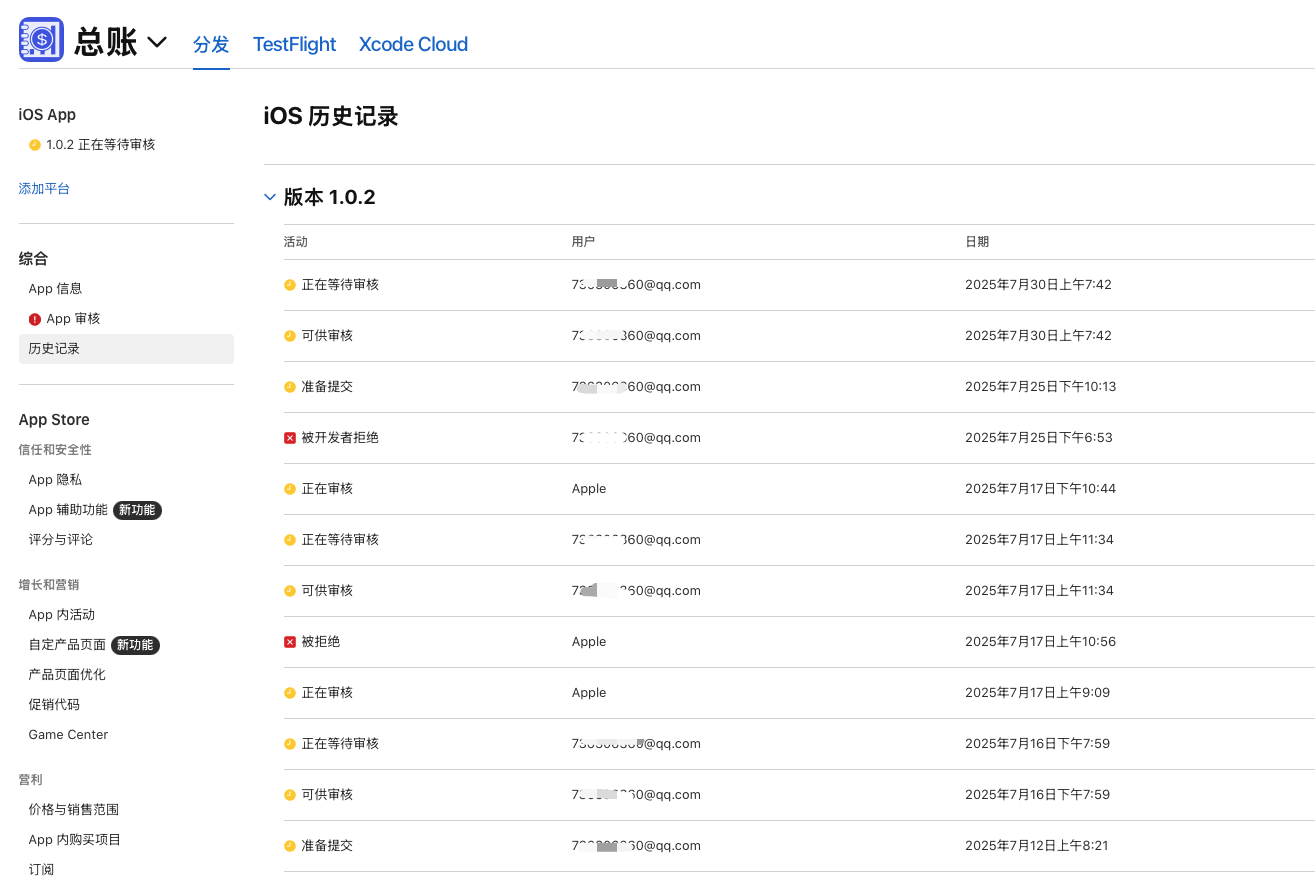Click the 用户 column header
The height and width of the screenshot is (878, 1315).
pos(584,242)
